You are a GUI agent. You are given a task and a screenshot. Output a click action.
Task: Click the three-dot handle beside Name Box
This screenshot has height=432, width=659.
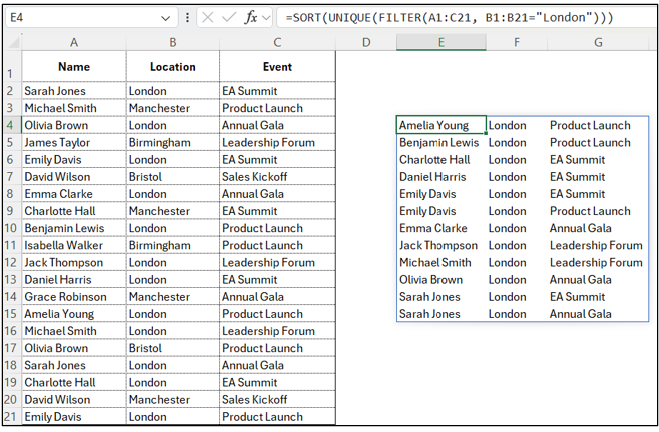pos(188,17)
